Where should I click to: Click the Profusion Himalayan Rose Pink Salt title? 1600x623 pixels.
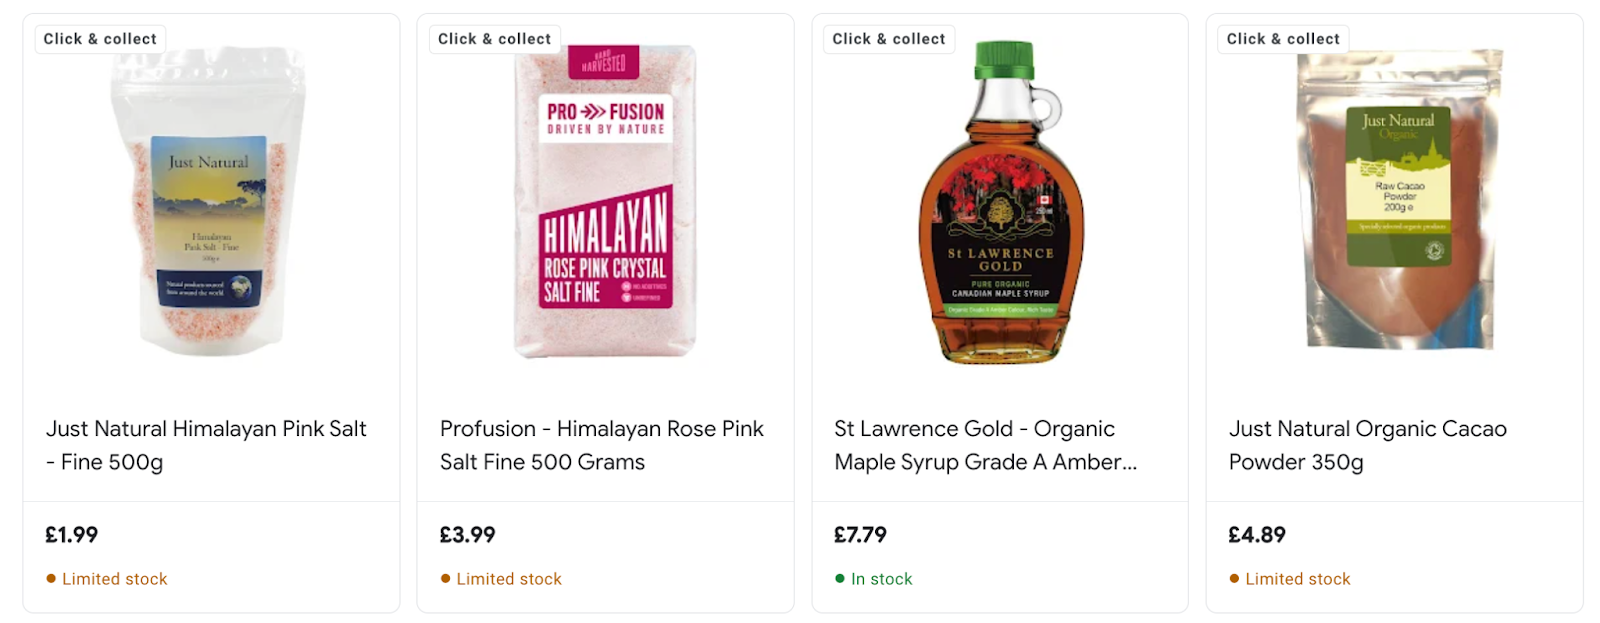pyautogui.click(x=601, y=445)
